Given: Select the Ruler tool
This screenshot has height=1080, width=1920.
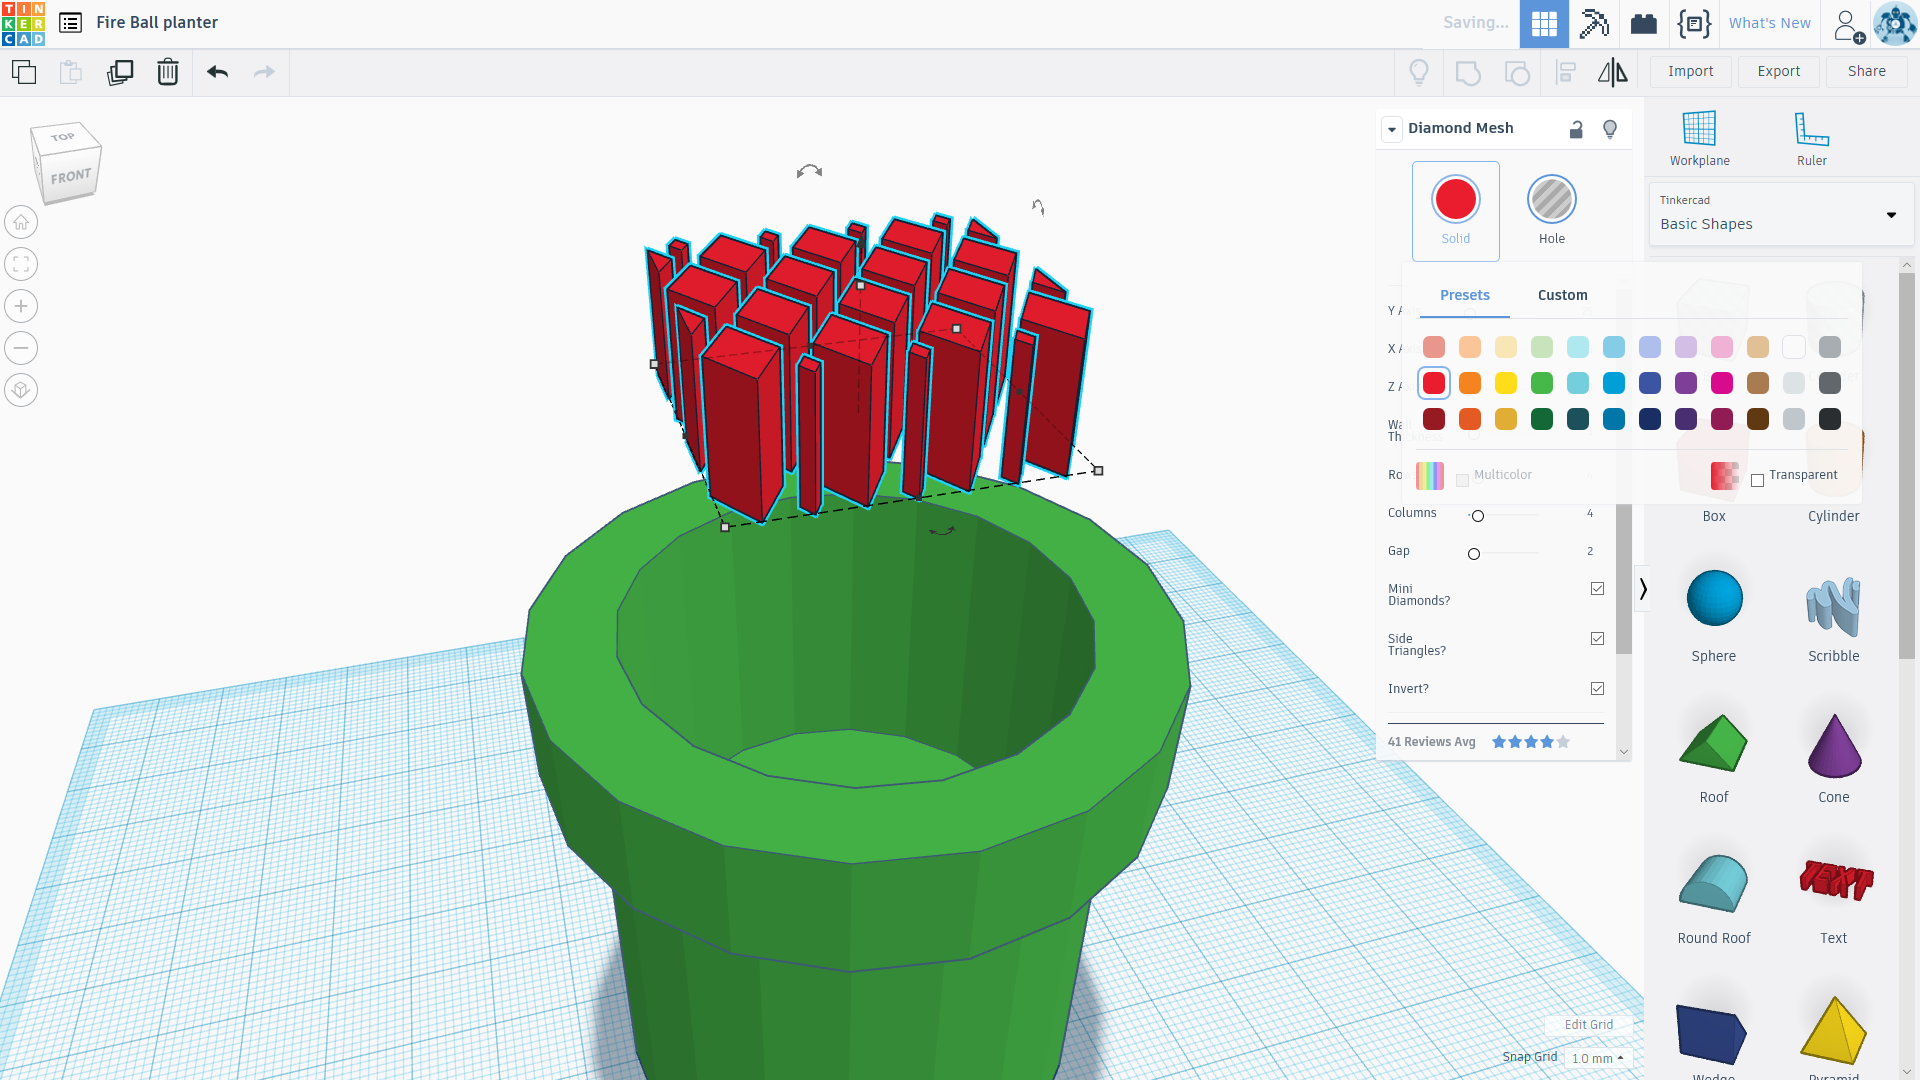Looking at the screenshot, I should (1811, 138).
